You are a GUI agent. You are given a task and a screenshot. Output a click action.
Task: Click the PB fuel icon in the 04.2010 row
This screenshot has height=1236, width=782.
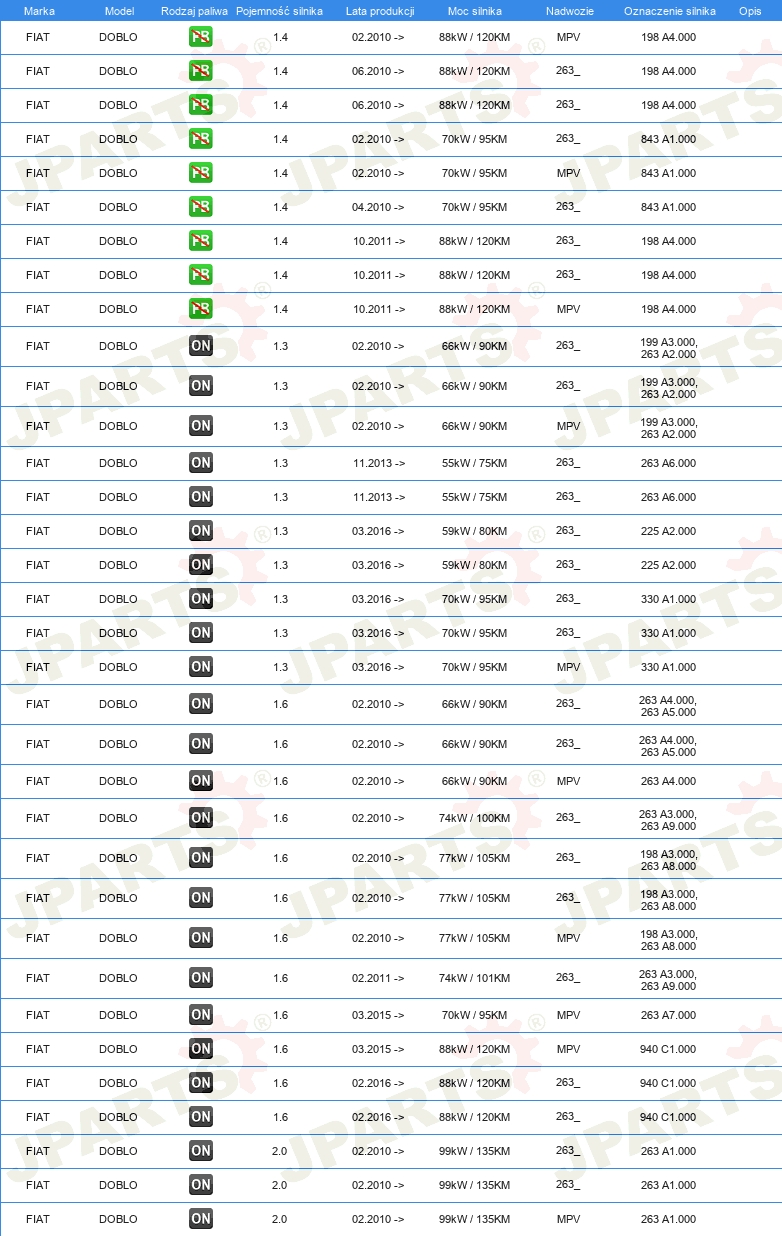[200, 207]
